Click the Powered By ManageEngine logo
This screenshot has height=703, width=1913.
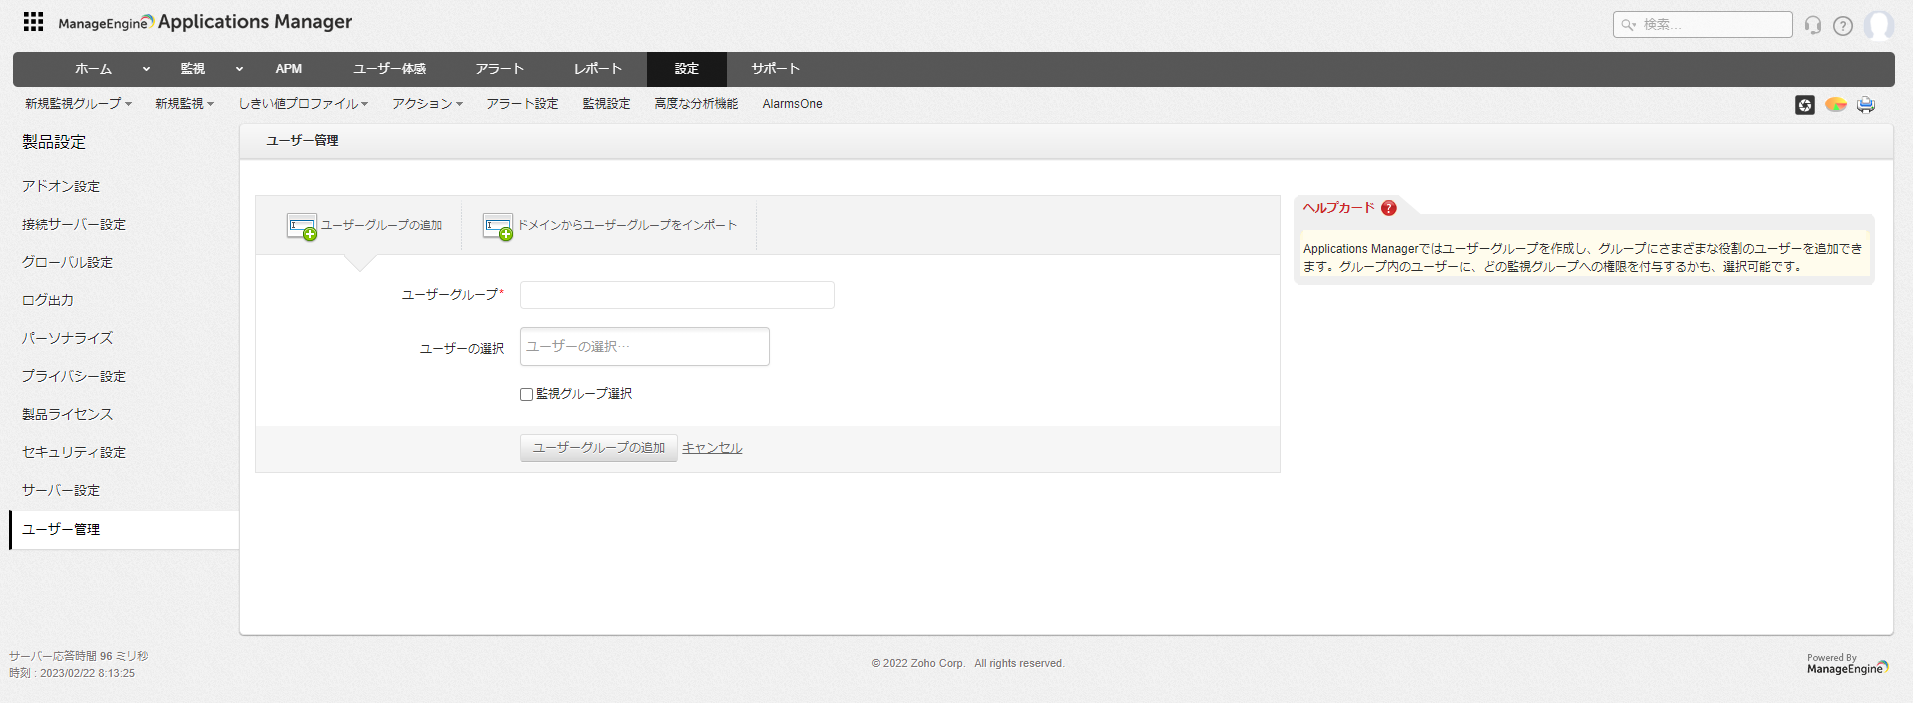coord(1847,665)
